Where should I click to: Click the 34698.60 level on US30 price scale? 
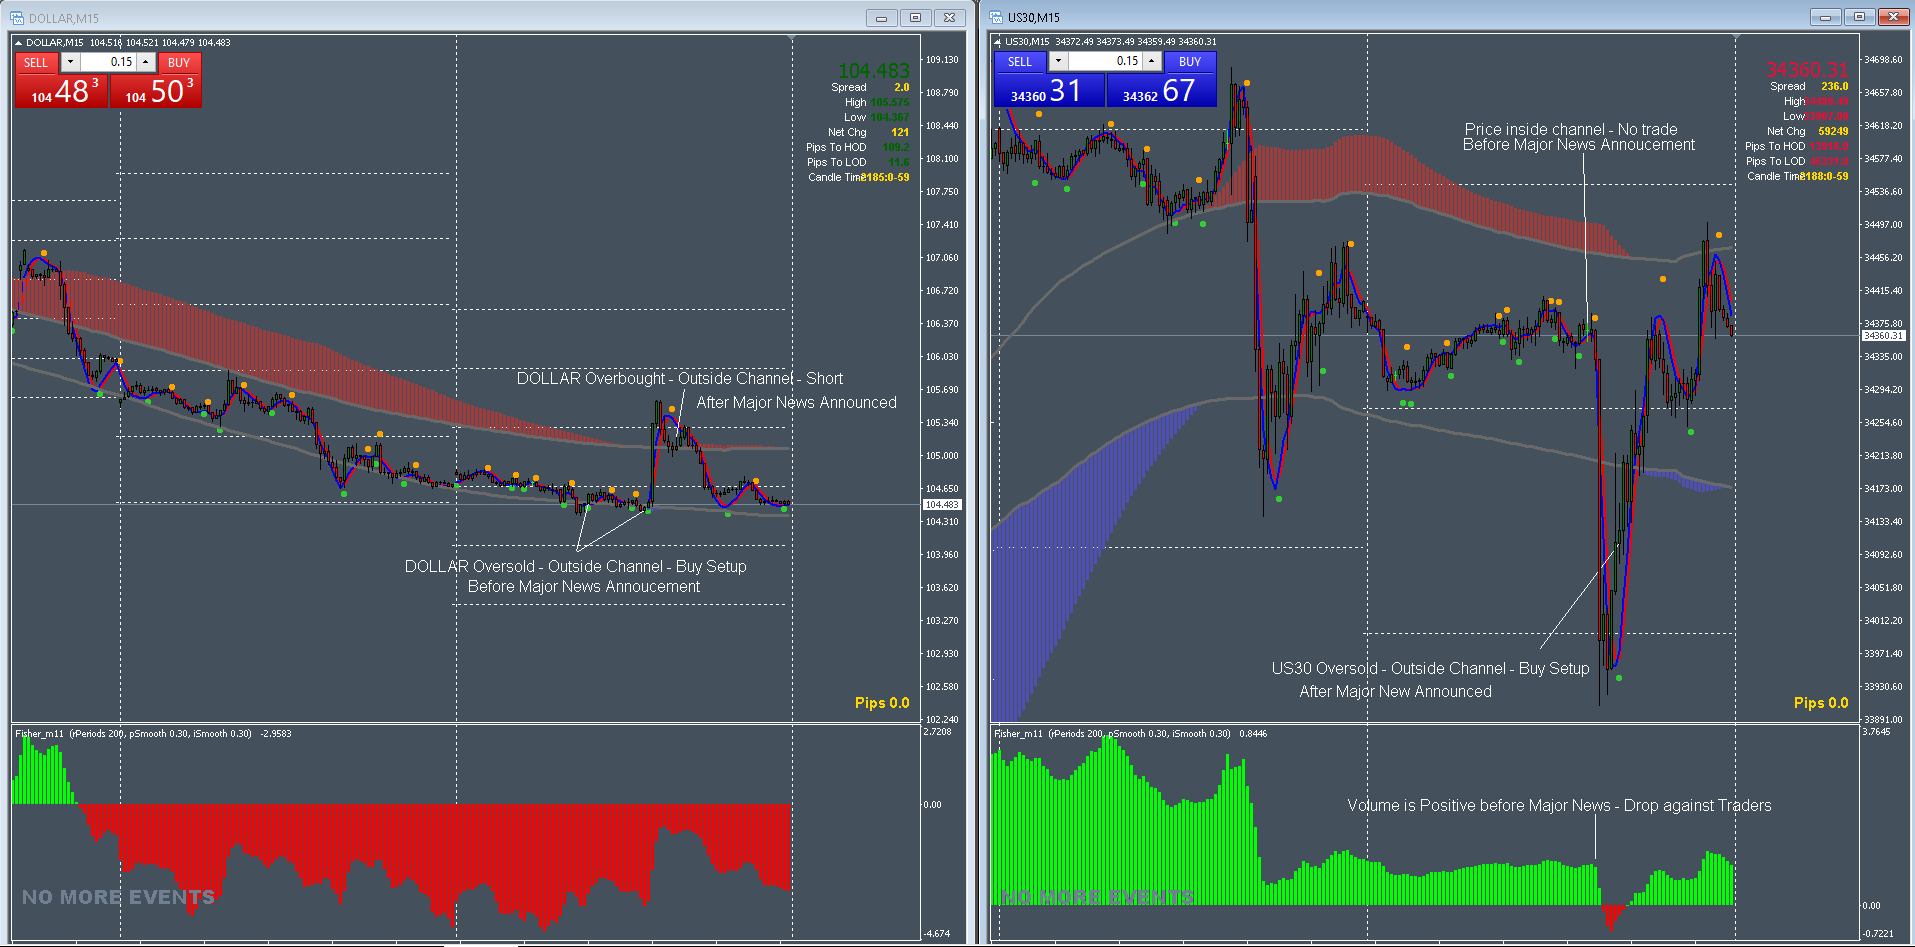(1884, 60)
